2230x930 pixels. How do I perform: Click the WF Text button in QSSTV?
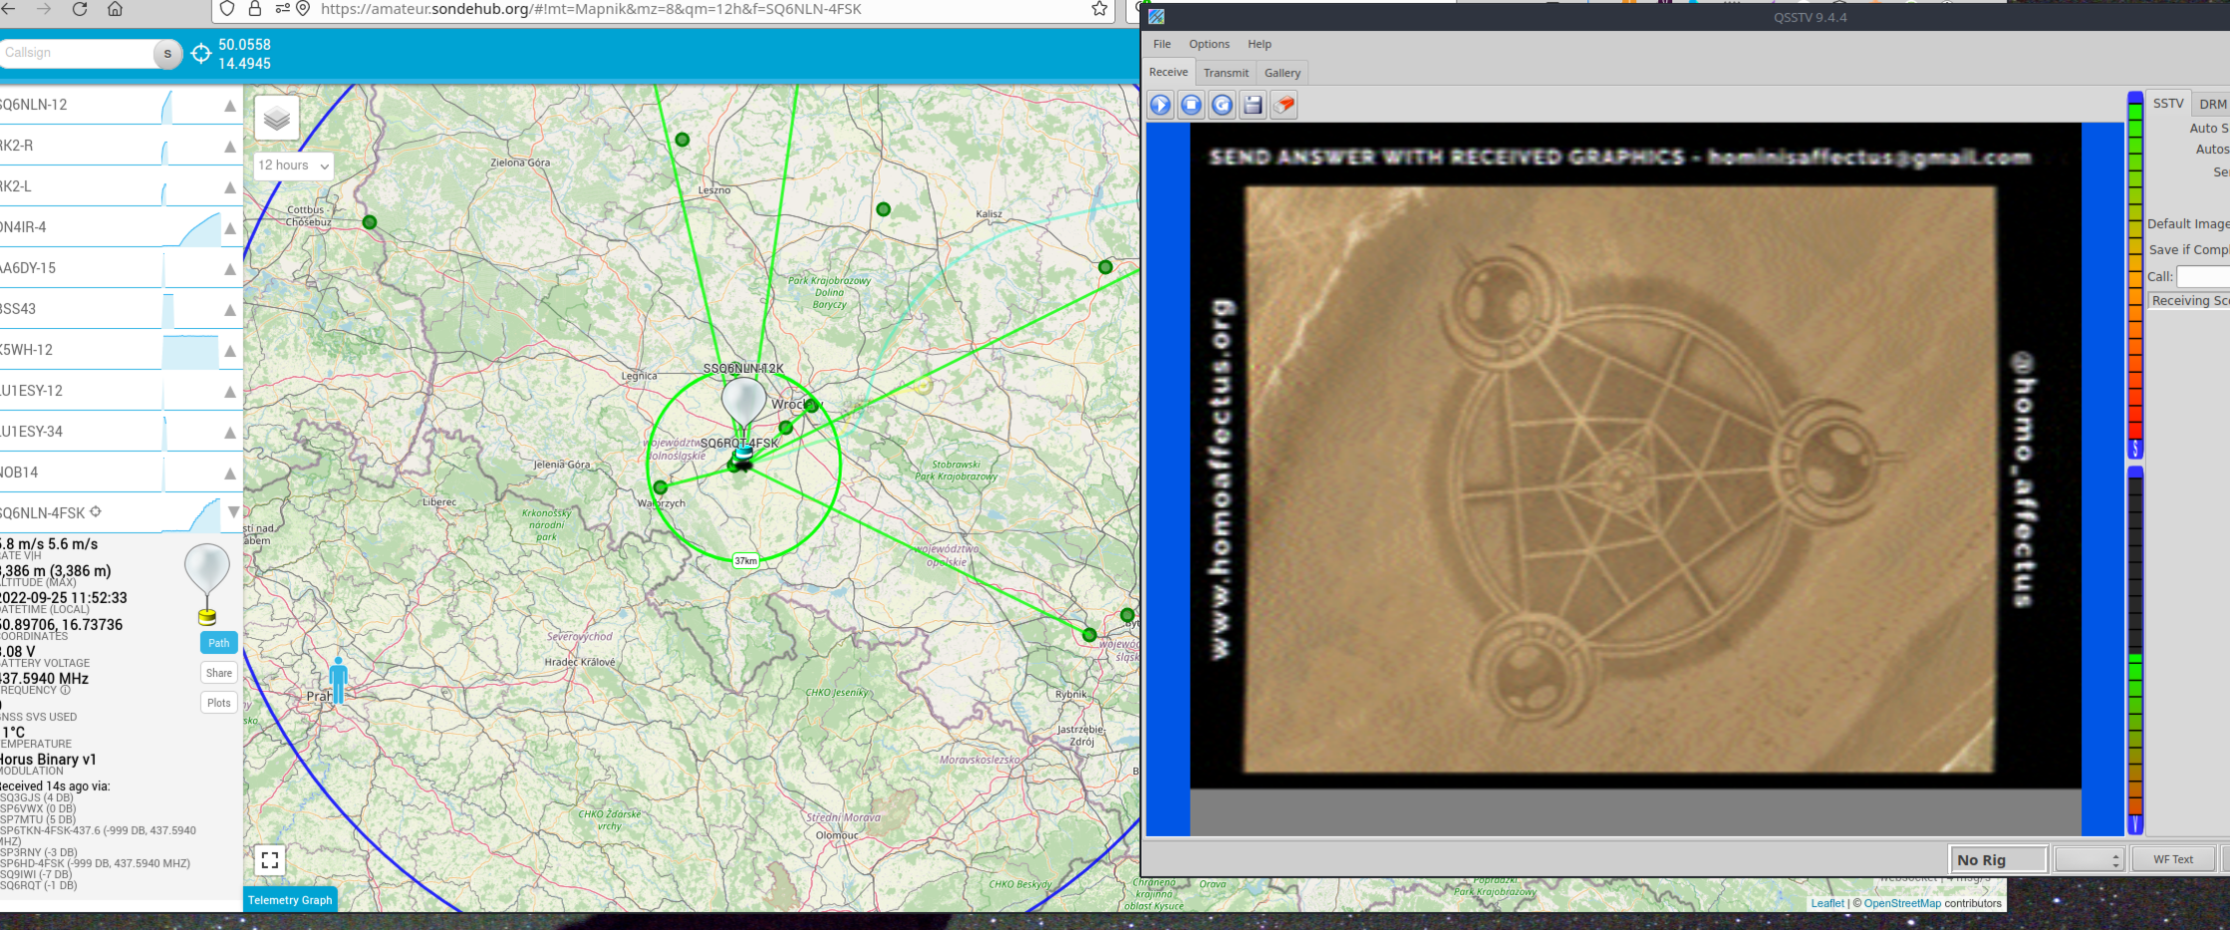(x=2173, y=859)
